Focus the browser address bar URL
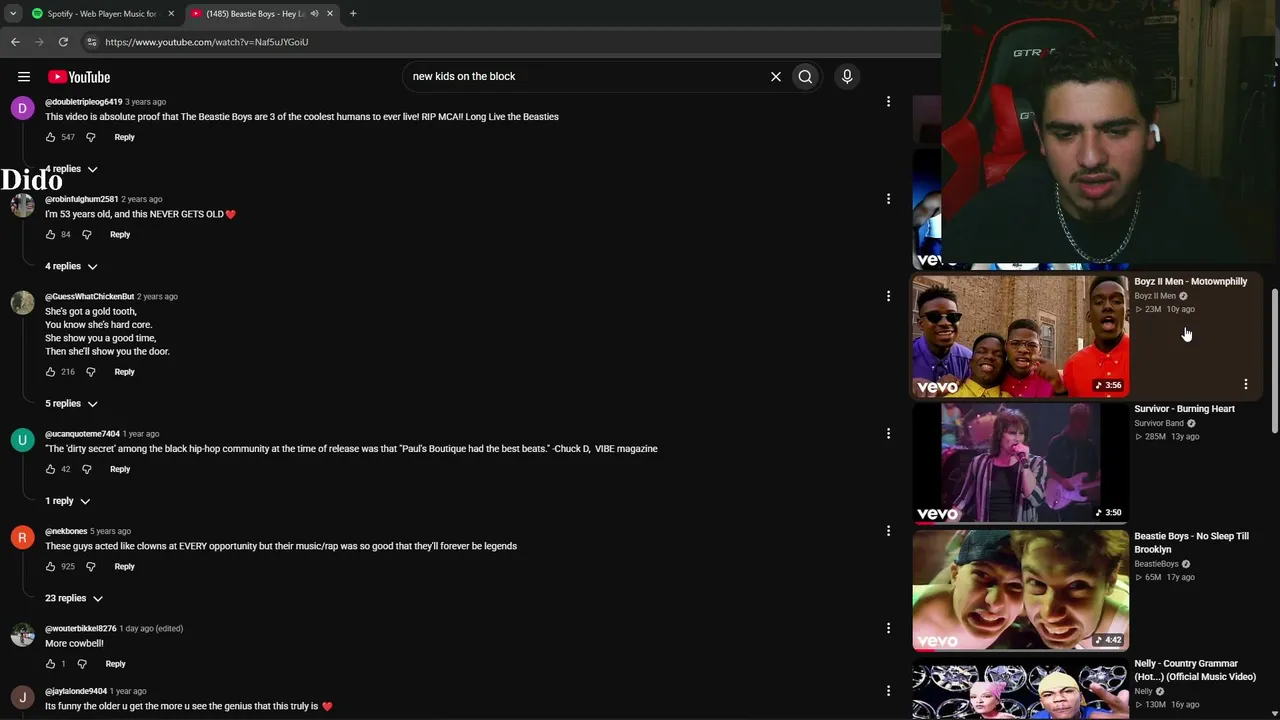 point(207,42)
